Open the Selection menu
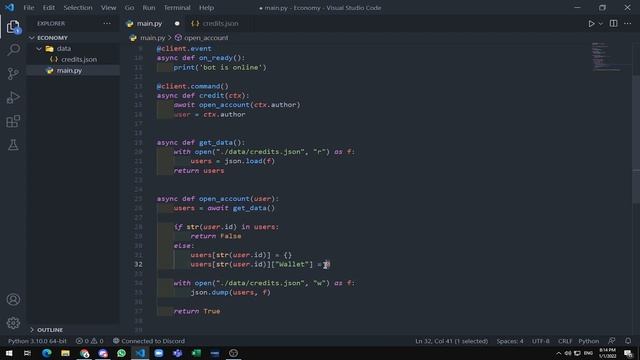 click(78, 8)
